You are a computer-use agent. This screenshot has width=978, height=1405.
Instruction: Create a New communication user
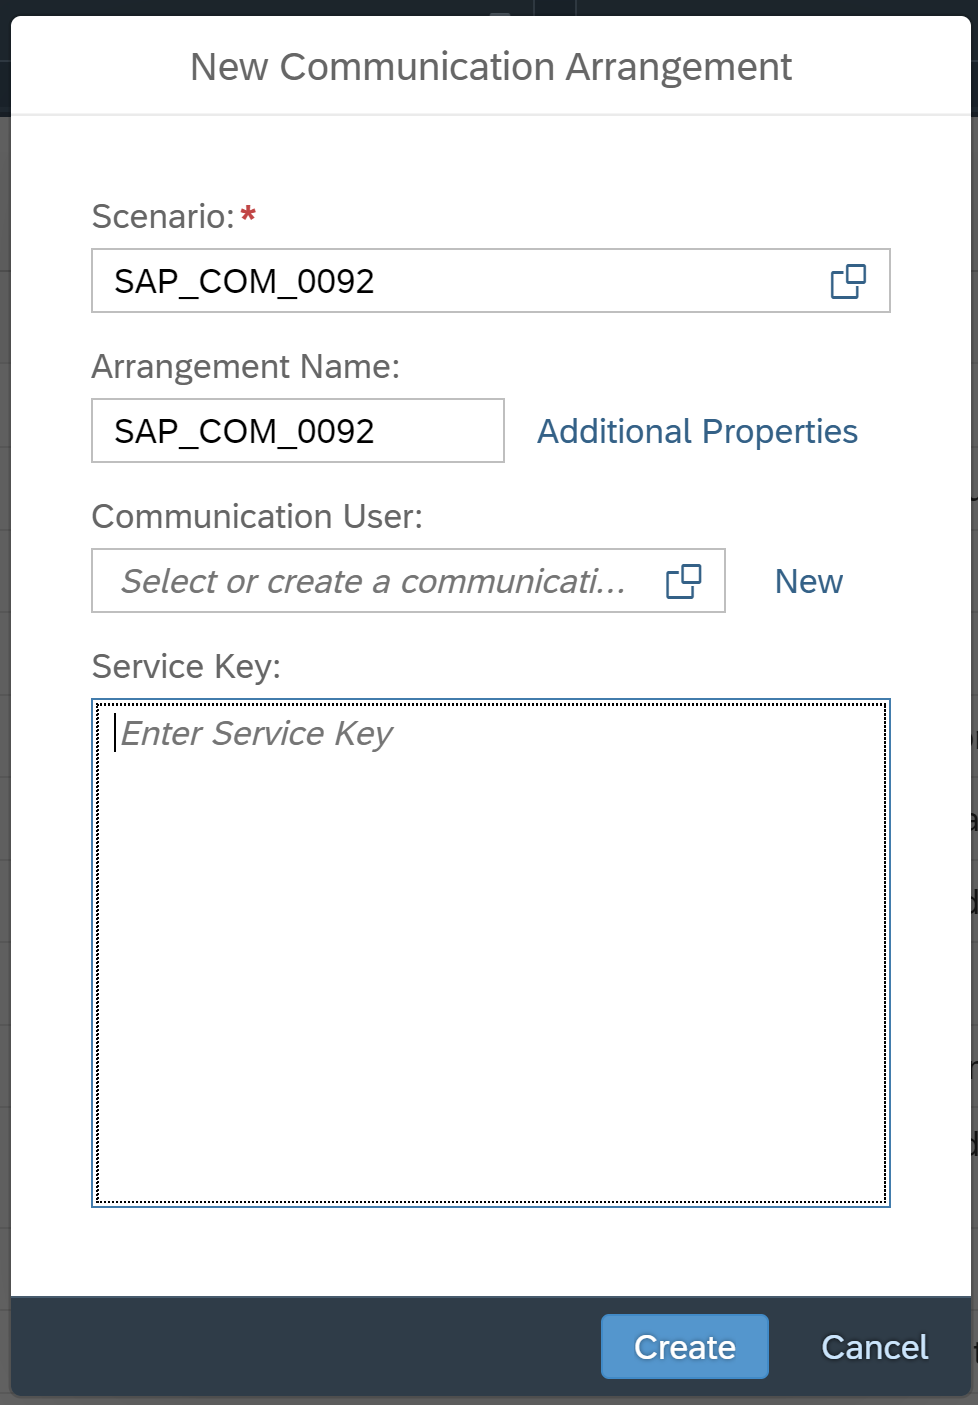point(809,581)
